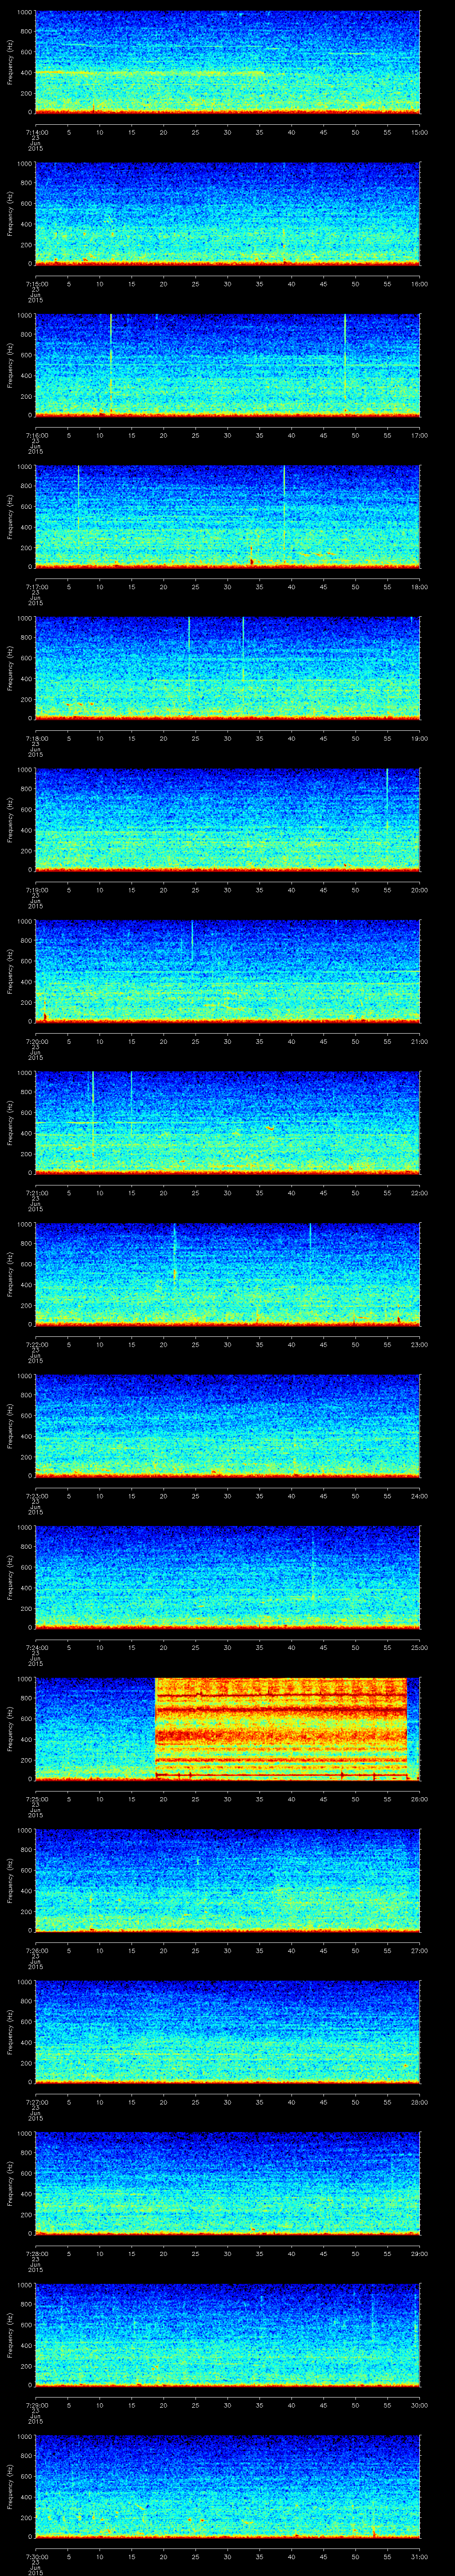Click the 7:25:00 start time label
Screen dimensions: 455x2576
coord(36,1798)
